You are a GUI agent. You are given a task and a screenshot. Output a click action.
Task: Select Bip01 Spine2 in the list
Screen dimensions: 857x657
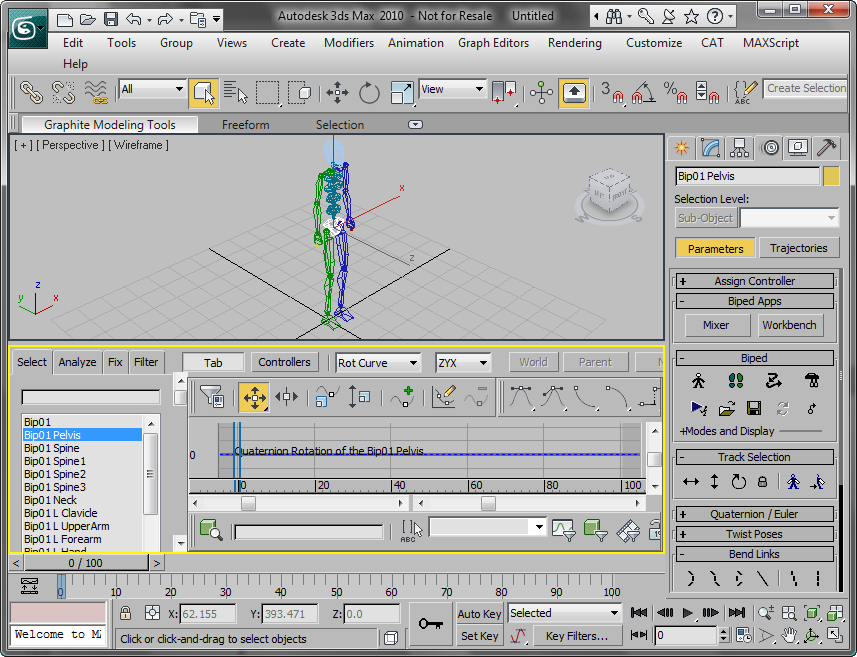click(55, 474)
